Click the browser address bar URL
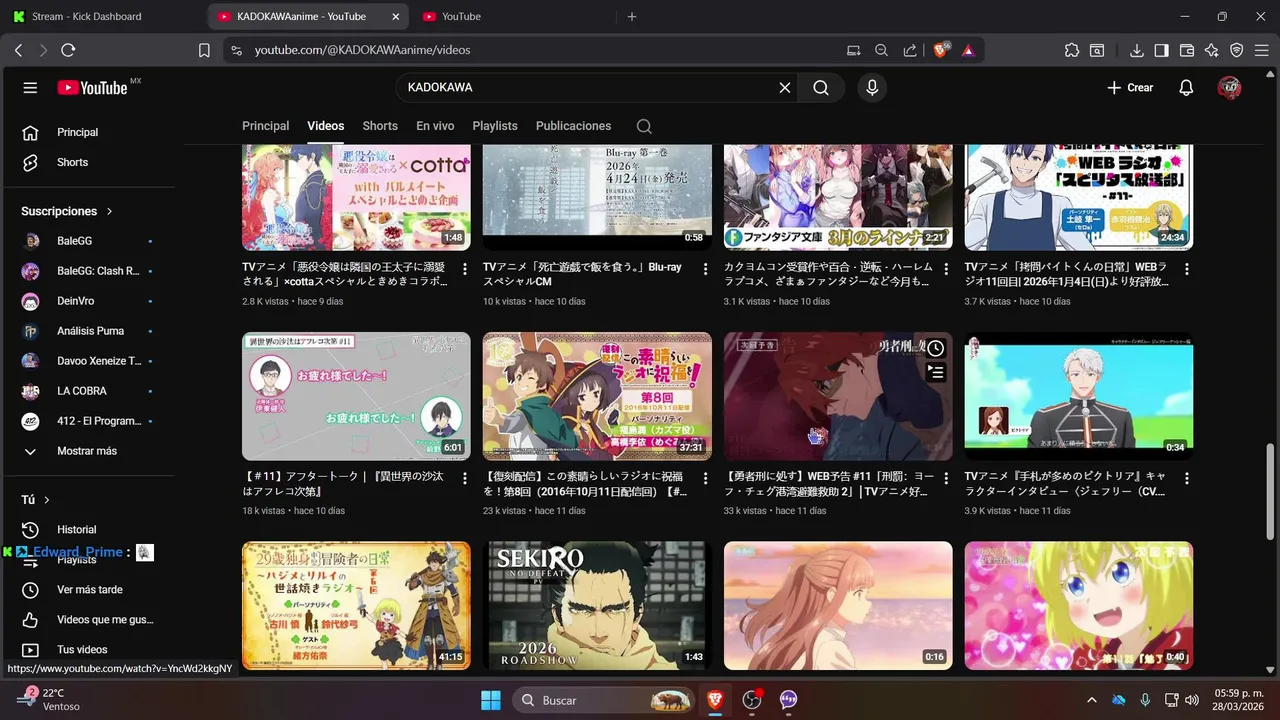This screenshot has height=720, width=1280. 362,50
